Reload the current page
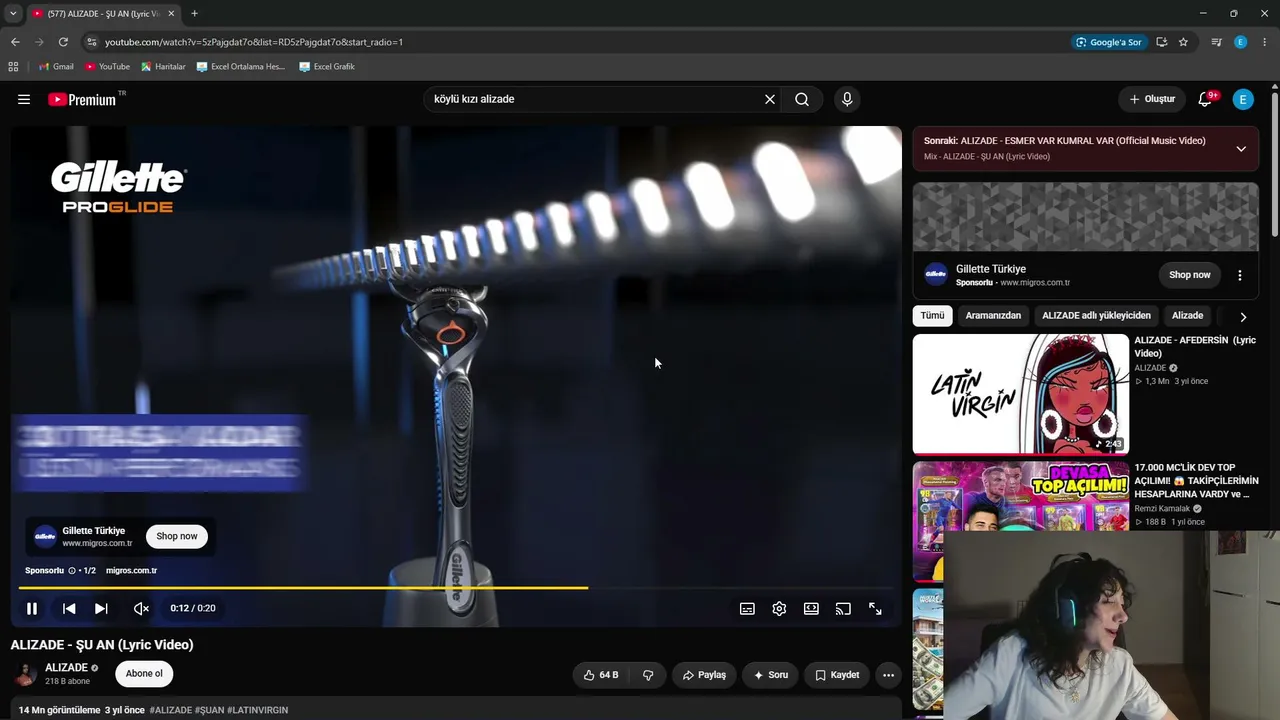1280x720 pixels. tap(63, 42)
